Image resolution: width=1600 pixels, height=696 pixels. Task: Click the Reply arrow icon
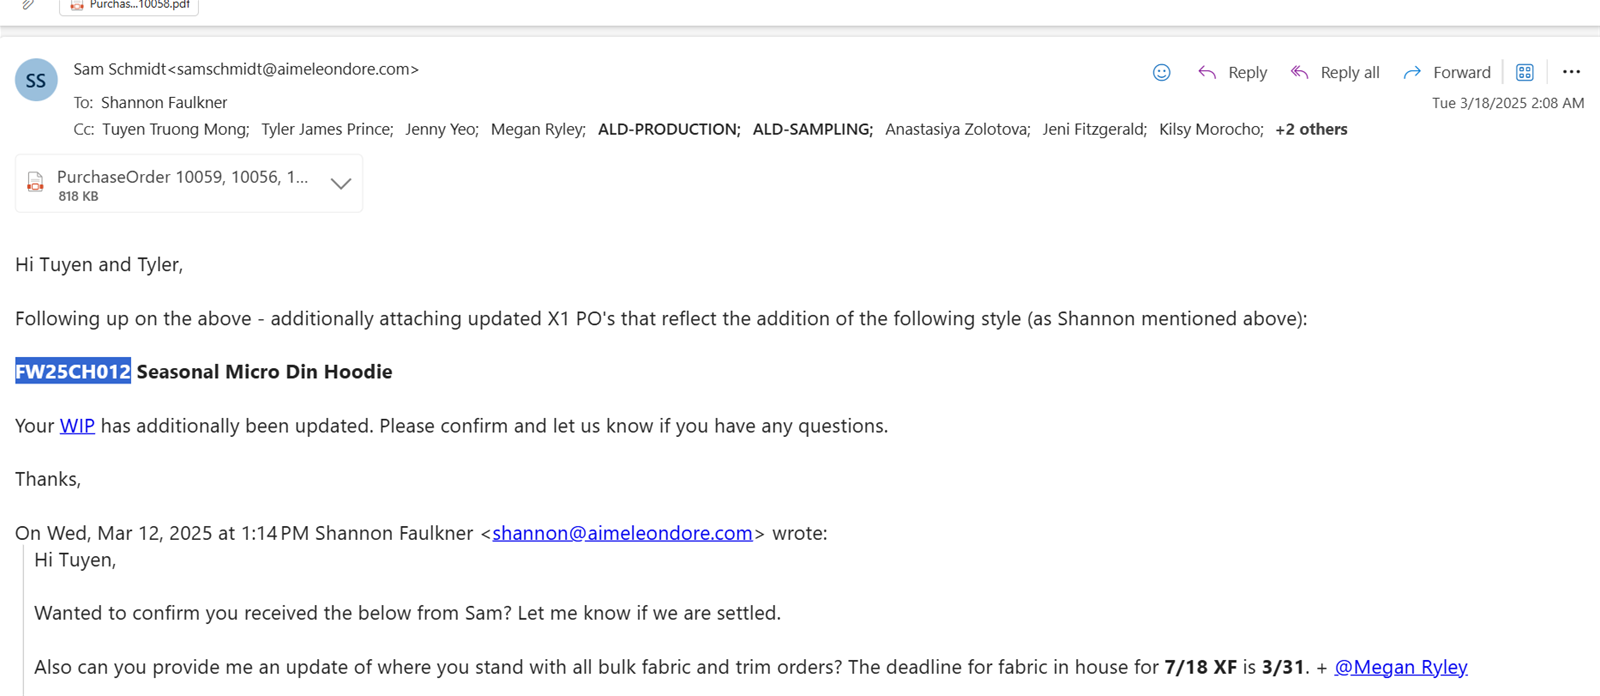(x=1207, y=72)
